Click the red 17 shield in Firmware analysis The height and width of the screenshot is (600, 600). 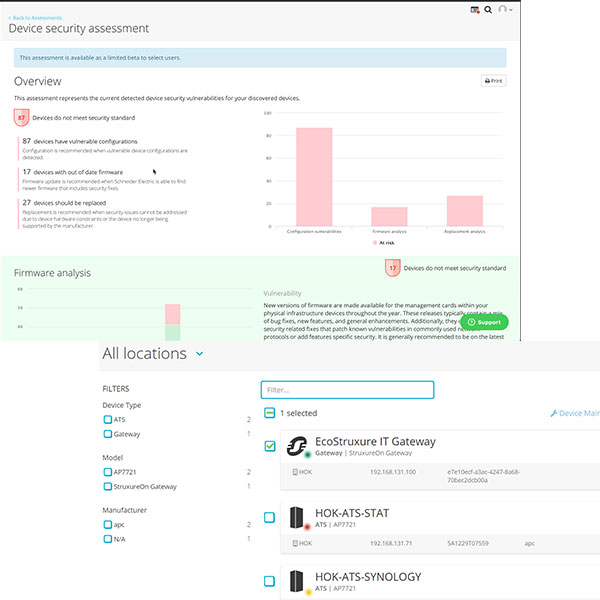pos(393,268)
